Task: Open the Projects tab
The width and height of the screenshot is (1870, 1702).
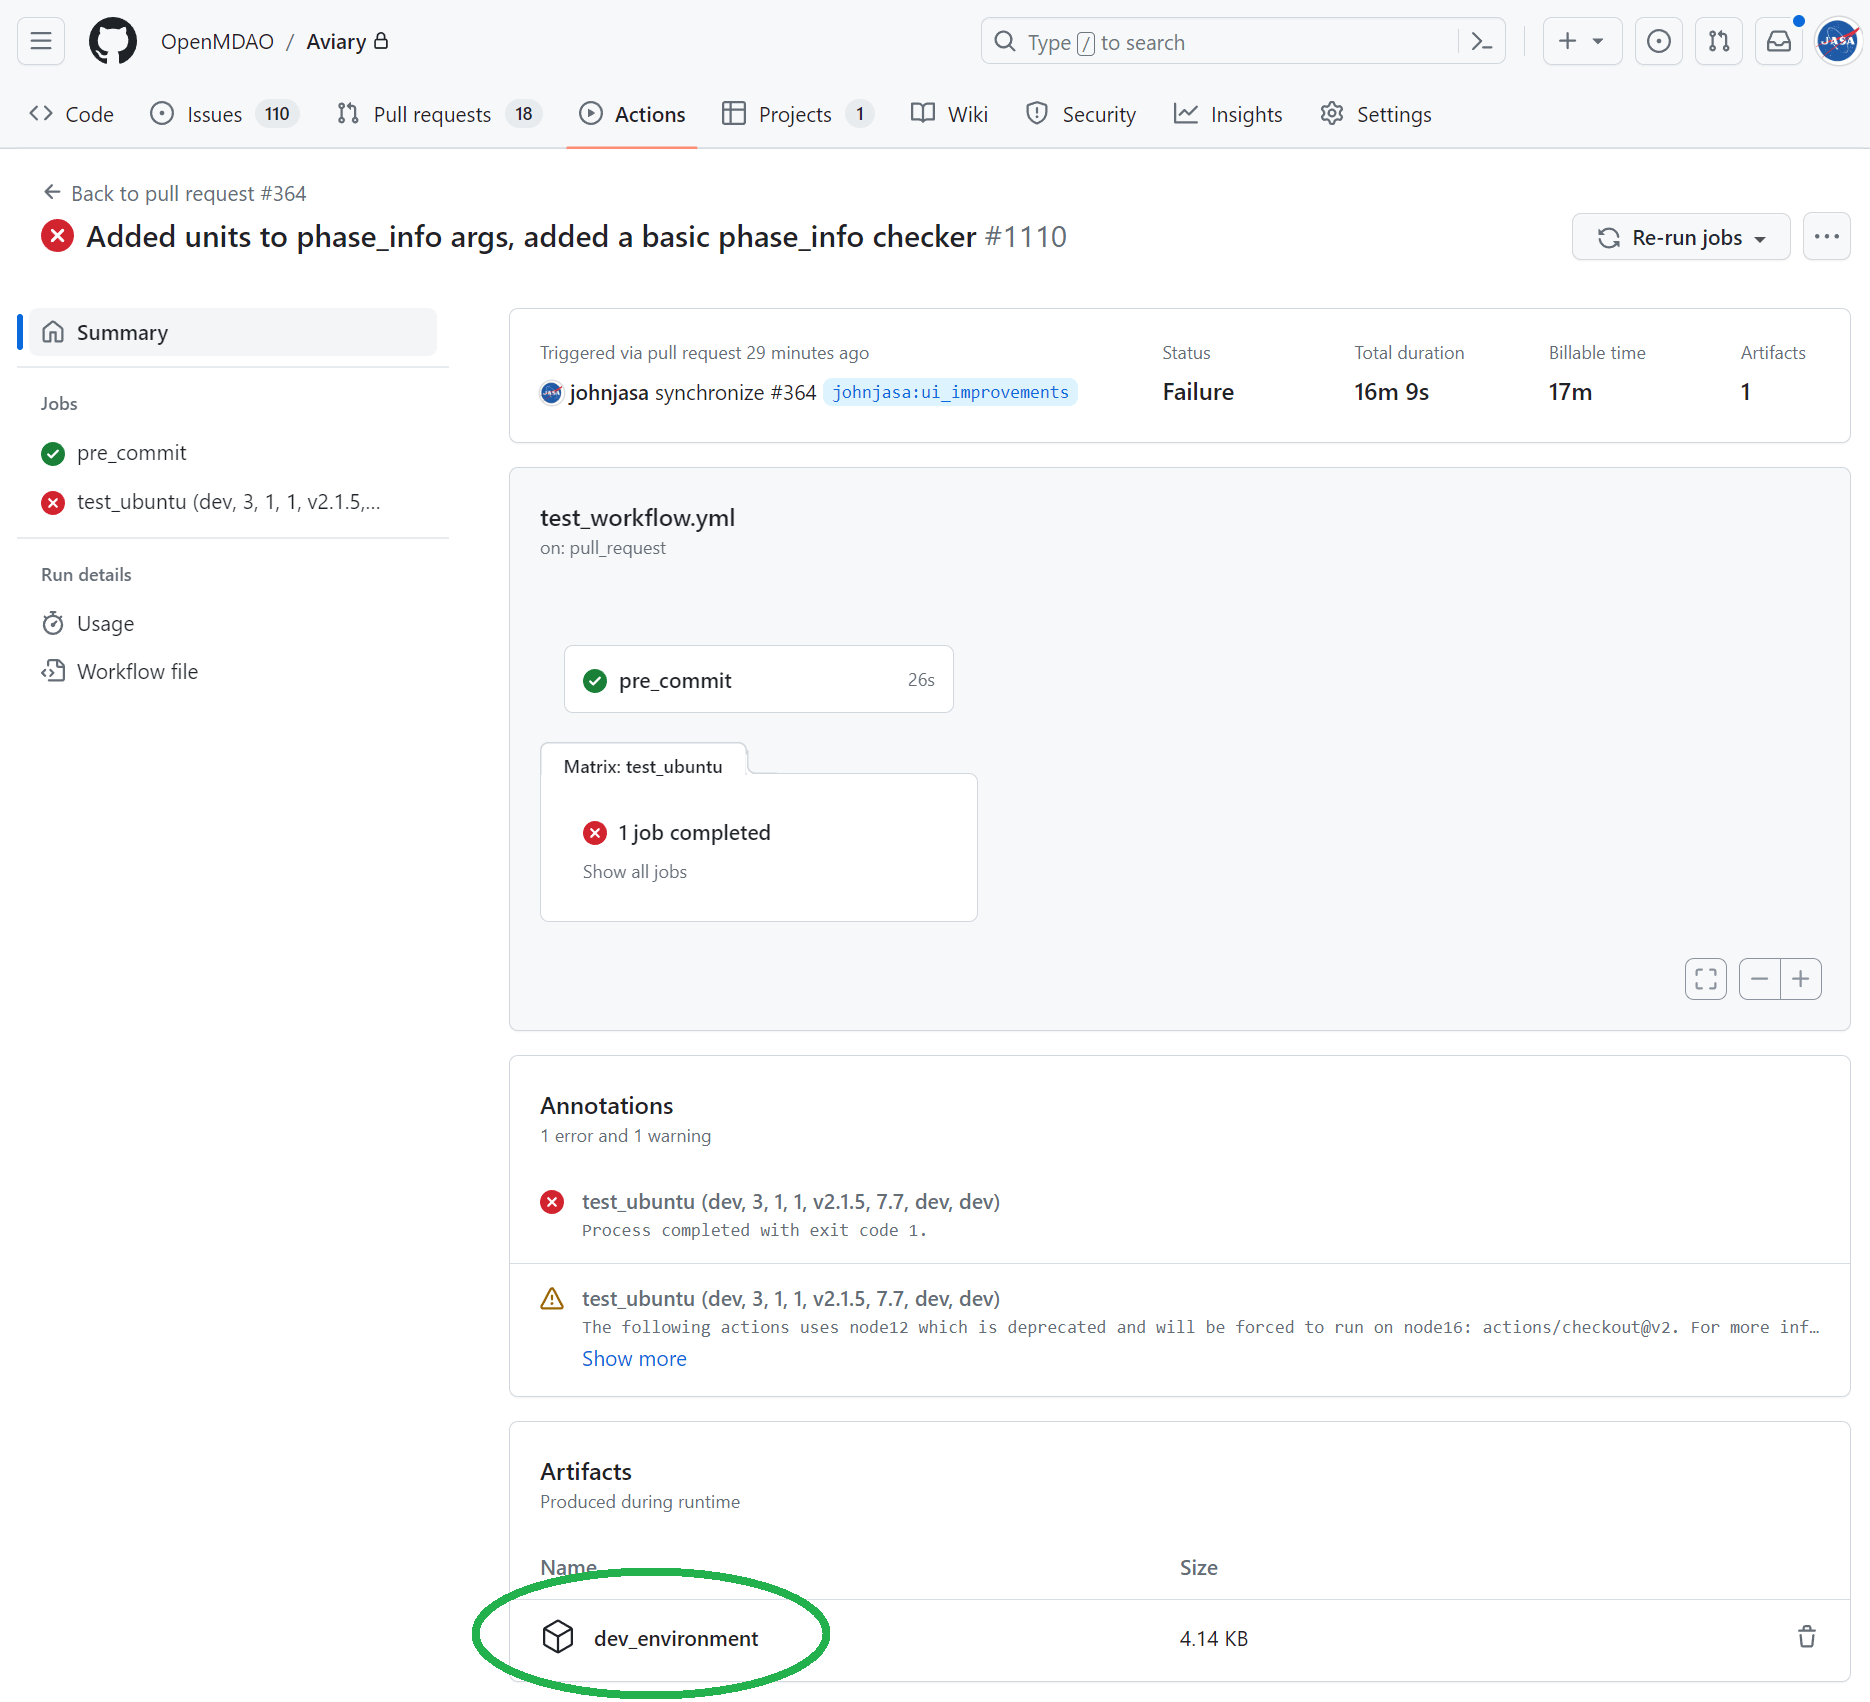Action: pos(798,114)
